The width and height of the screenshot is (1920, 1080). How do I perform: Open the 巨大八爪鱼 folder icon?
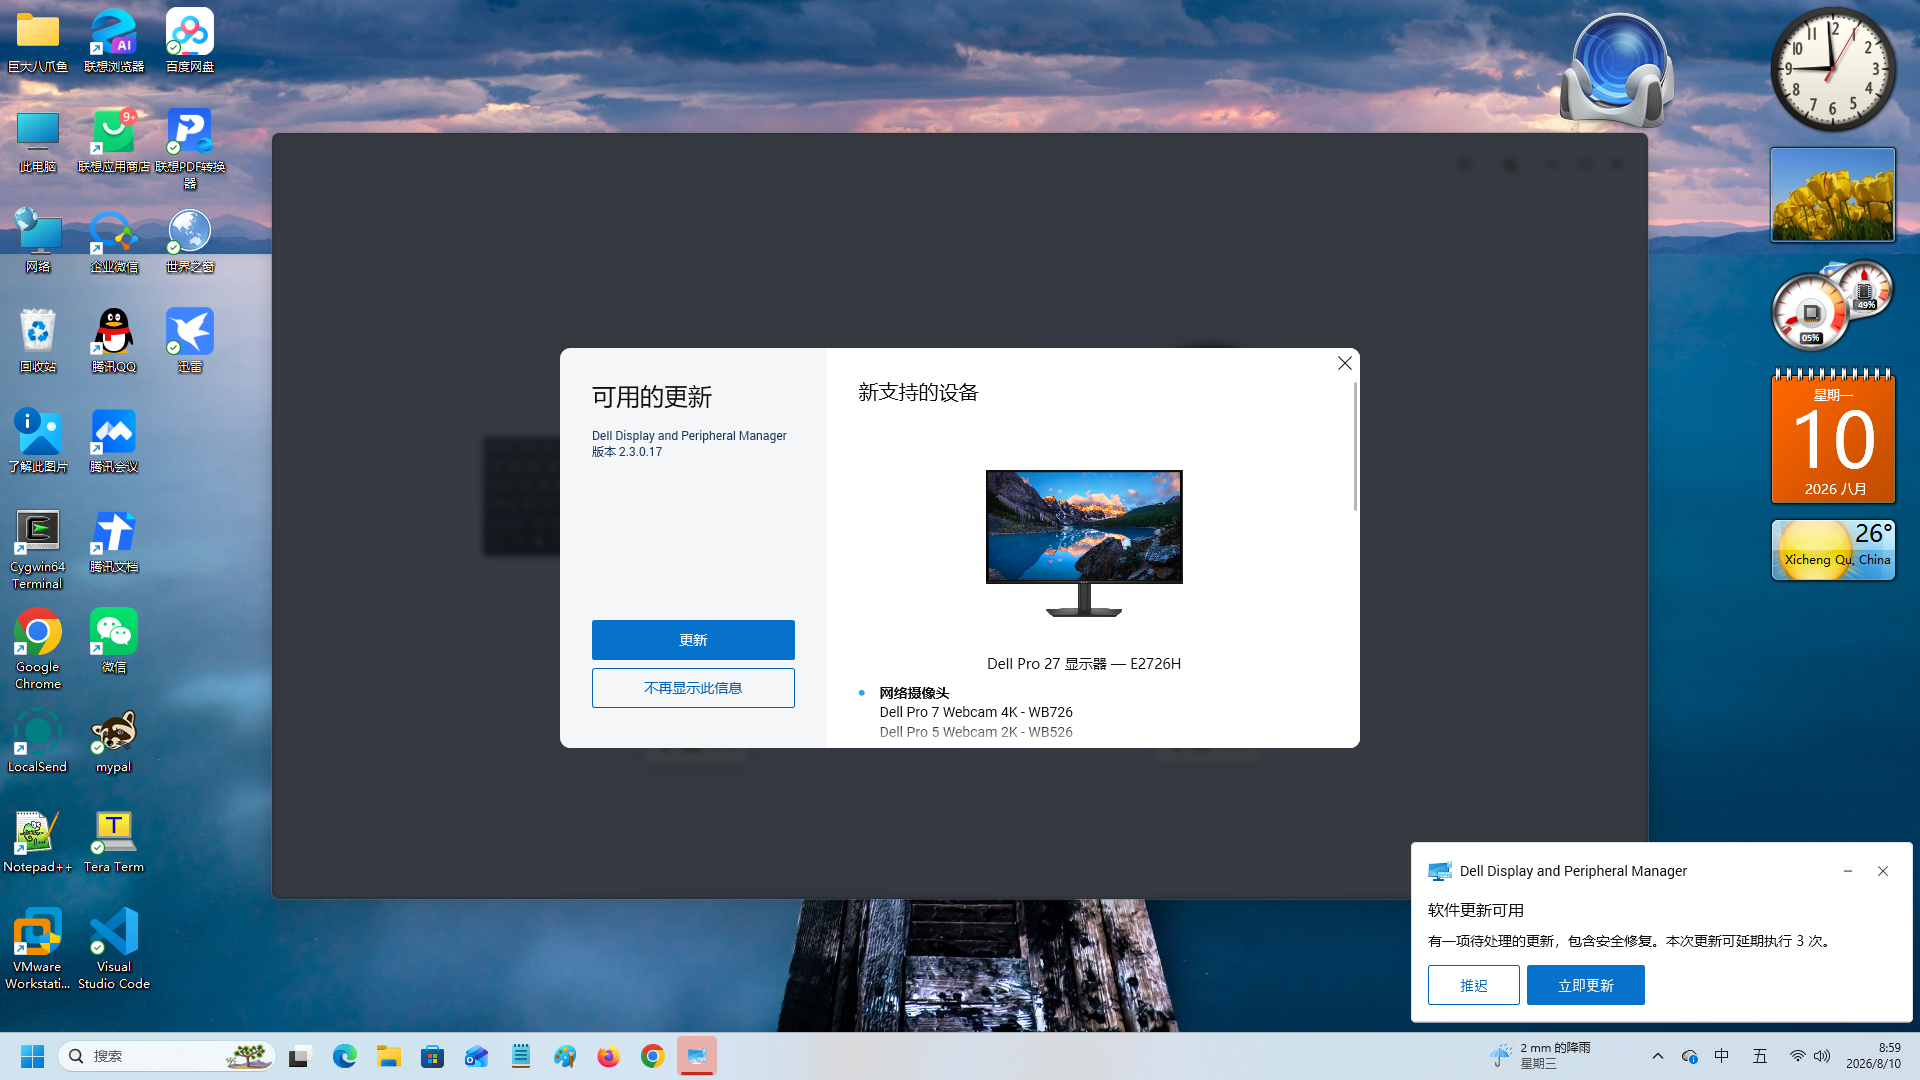click(38, 41)
